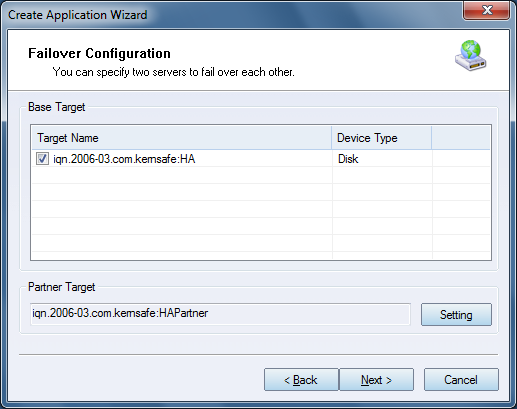Click the fail over description text
This screenshot has height=409, width=517.
point(174,72)
